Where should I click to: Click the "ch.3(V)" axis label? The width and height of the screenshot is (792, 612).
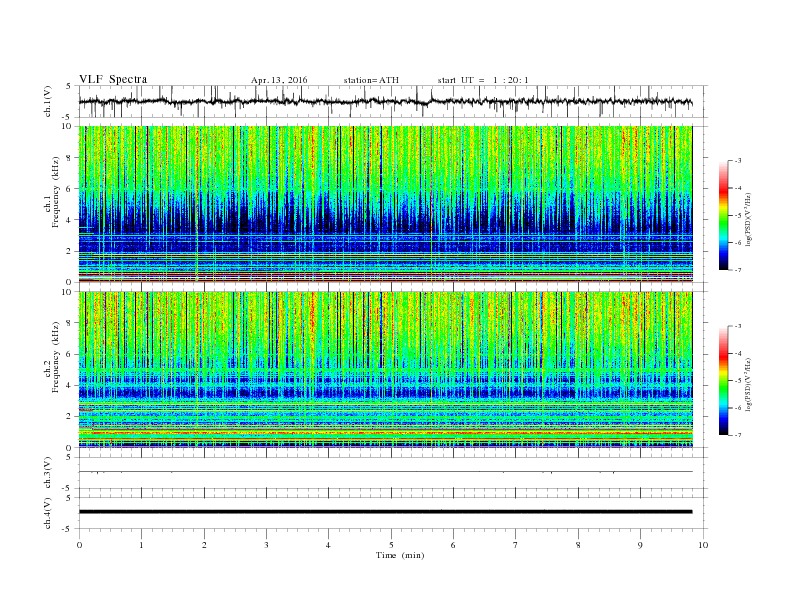[x=48, y=473]
